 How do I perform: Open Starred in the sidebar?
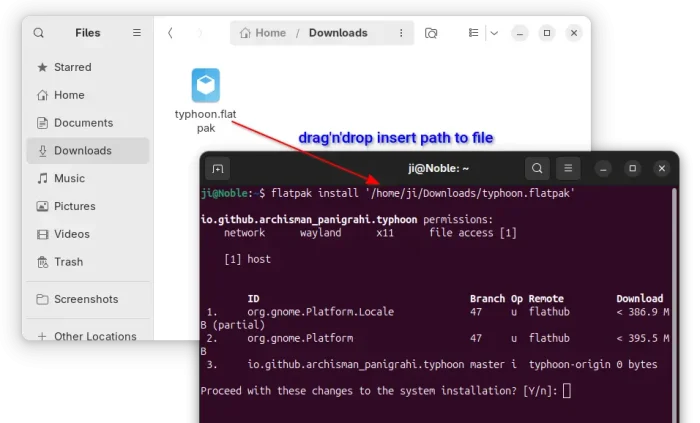(88, 67)
